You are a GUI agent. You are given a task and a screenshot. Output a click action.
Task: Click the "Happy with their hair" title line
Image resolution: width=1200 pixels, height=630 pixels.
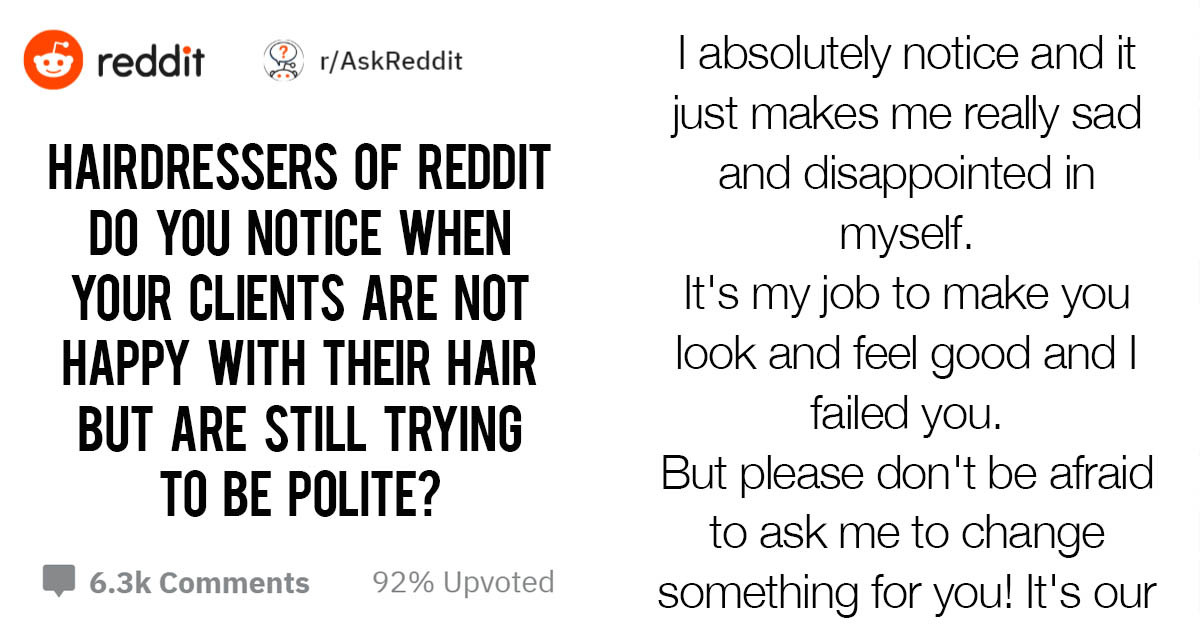[x=299, y=367]
